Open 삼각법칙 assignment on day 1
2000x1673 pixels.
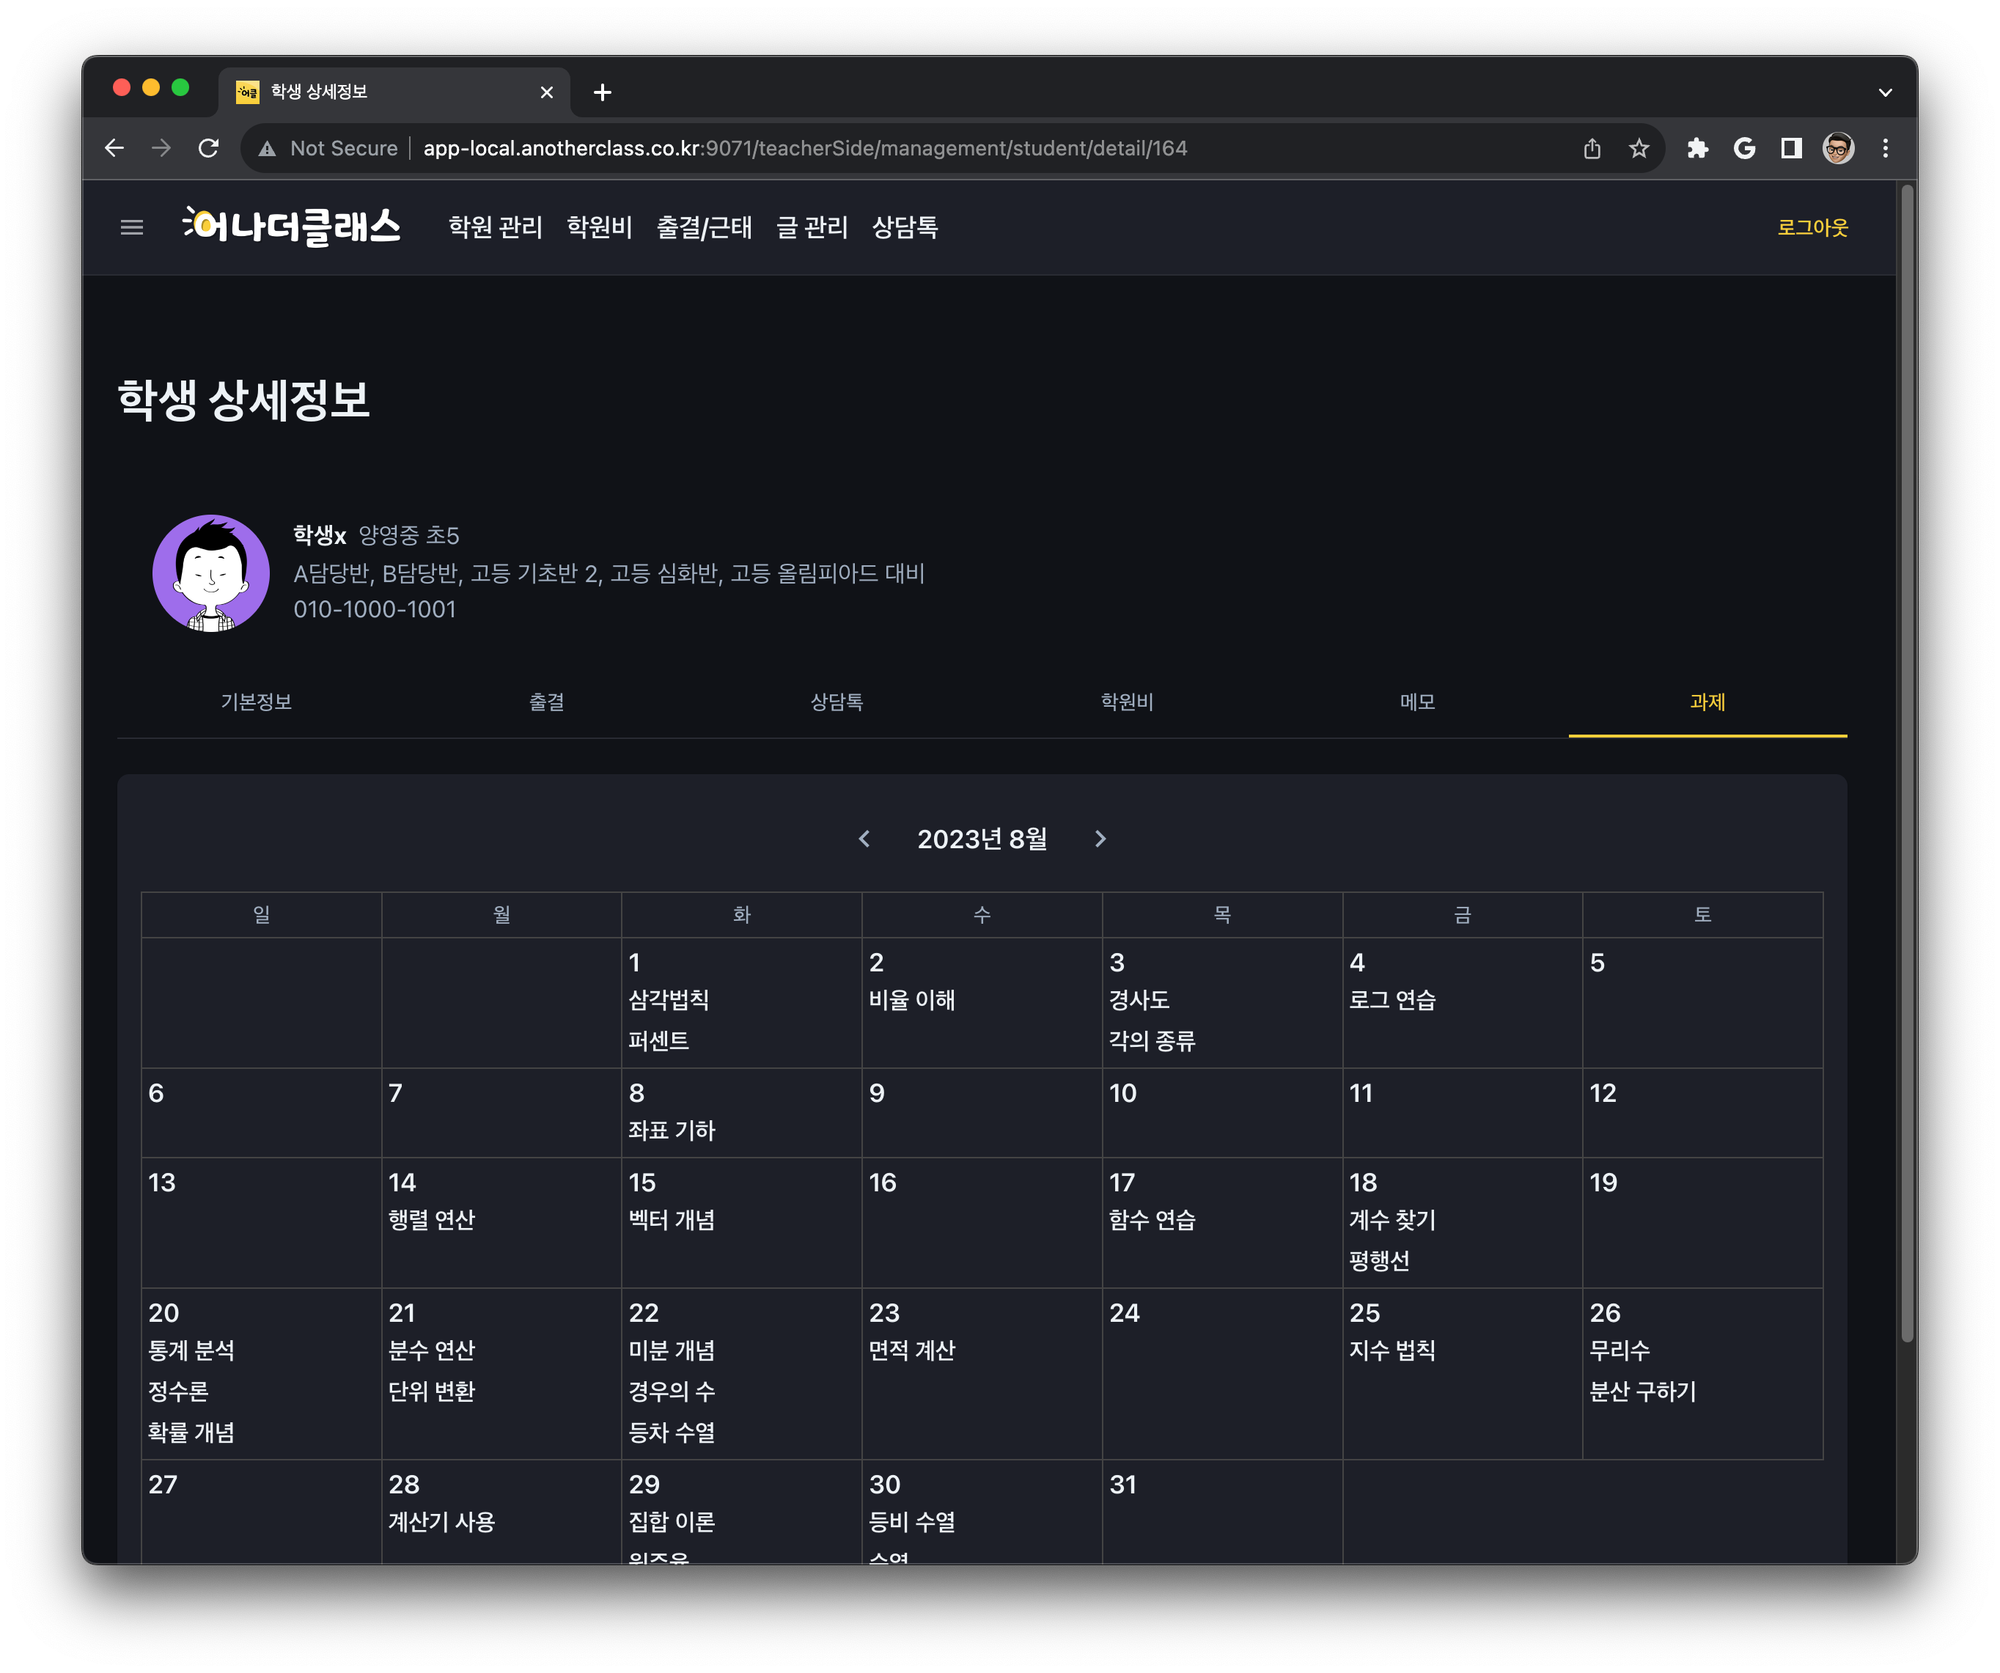(x=669, y=1000)
